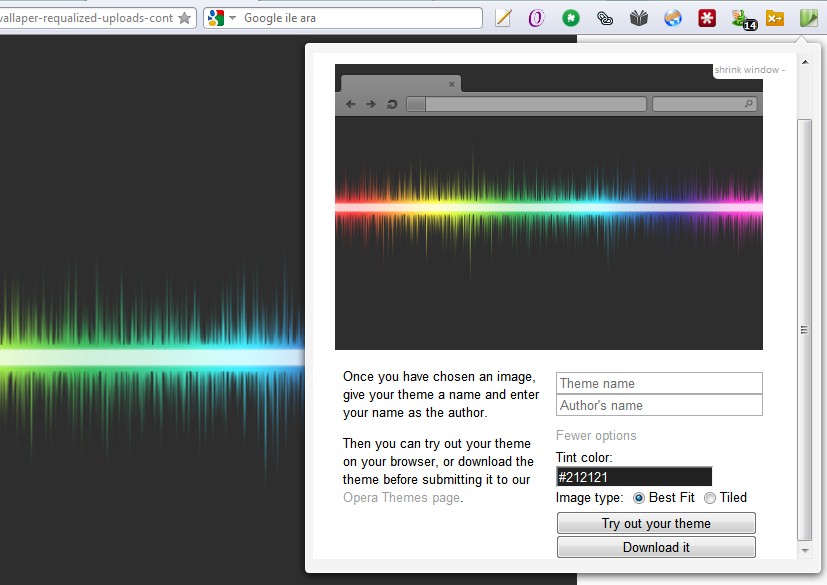Open the chain link extension
This screenshot has width=827, height=585.
pyautogui.click(x=604, y=18)
